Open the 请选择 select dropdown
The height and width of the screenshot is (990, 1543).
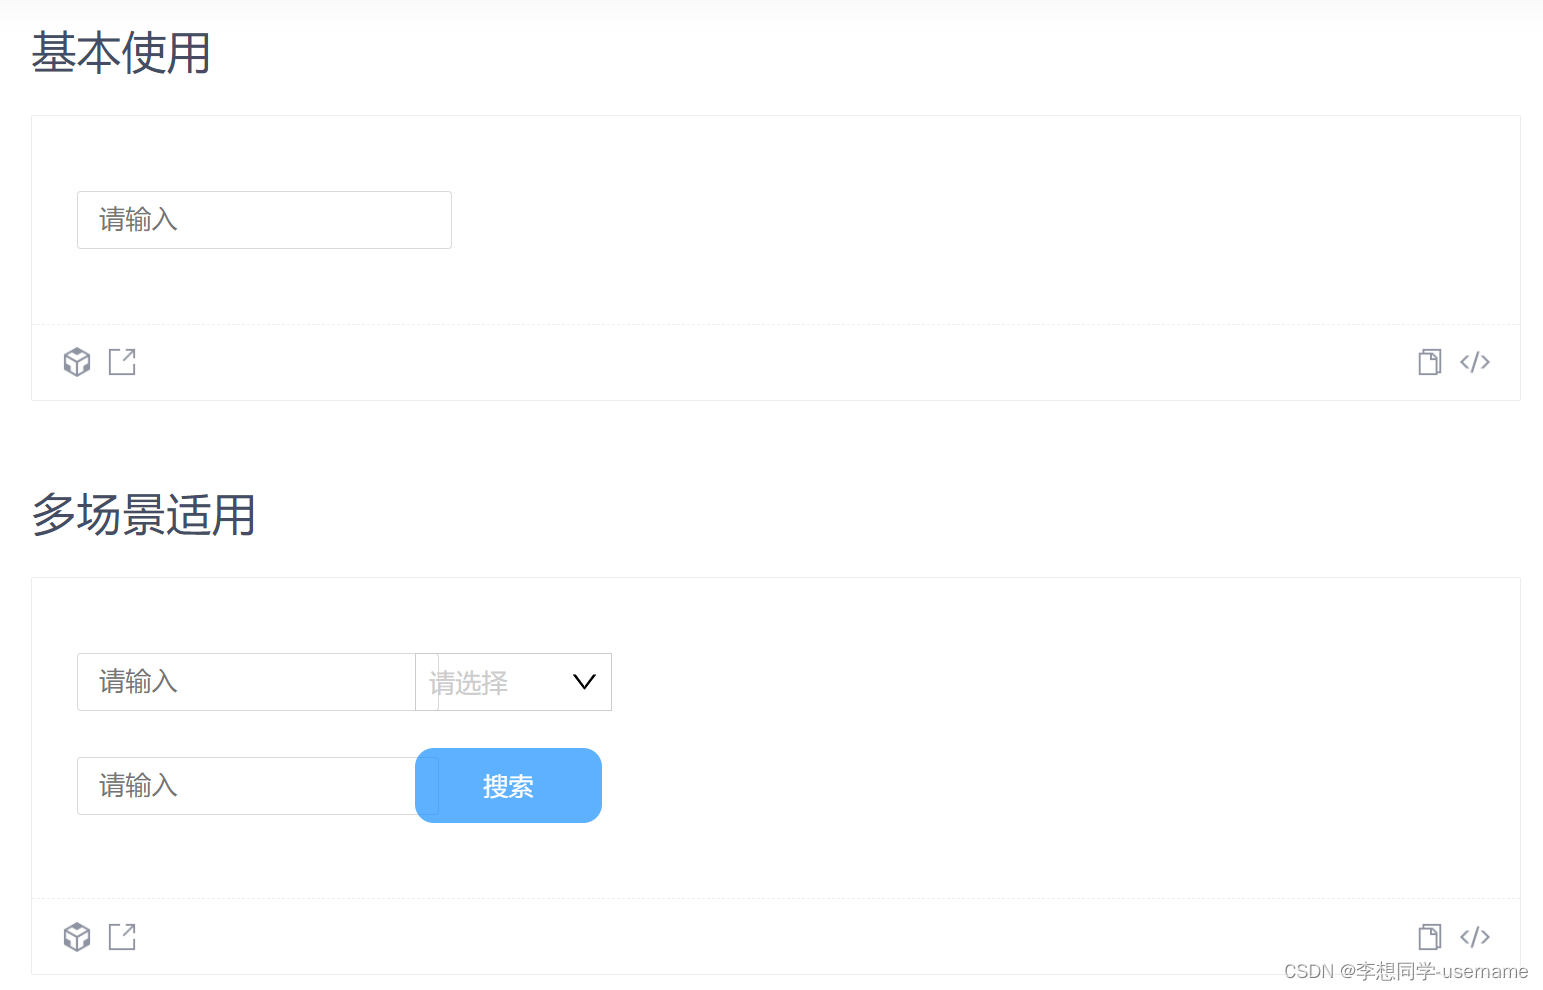pyautogui.click(x=513, y=682)
